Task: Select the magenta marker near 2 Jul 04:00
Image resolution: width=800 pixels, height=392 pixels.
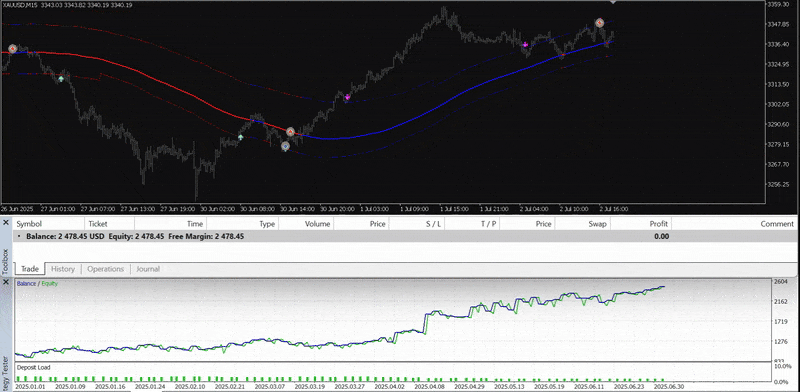Action: coord(525,45)
